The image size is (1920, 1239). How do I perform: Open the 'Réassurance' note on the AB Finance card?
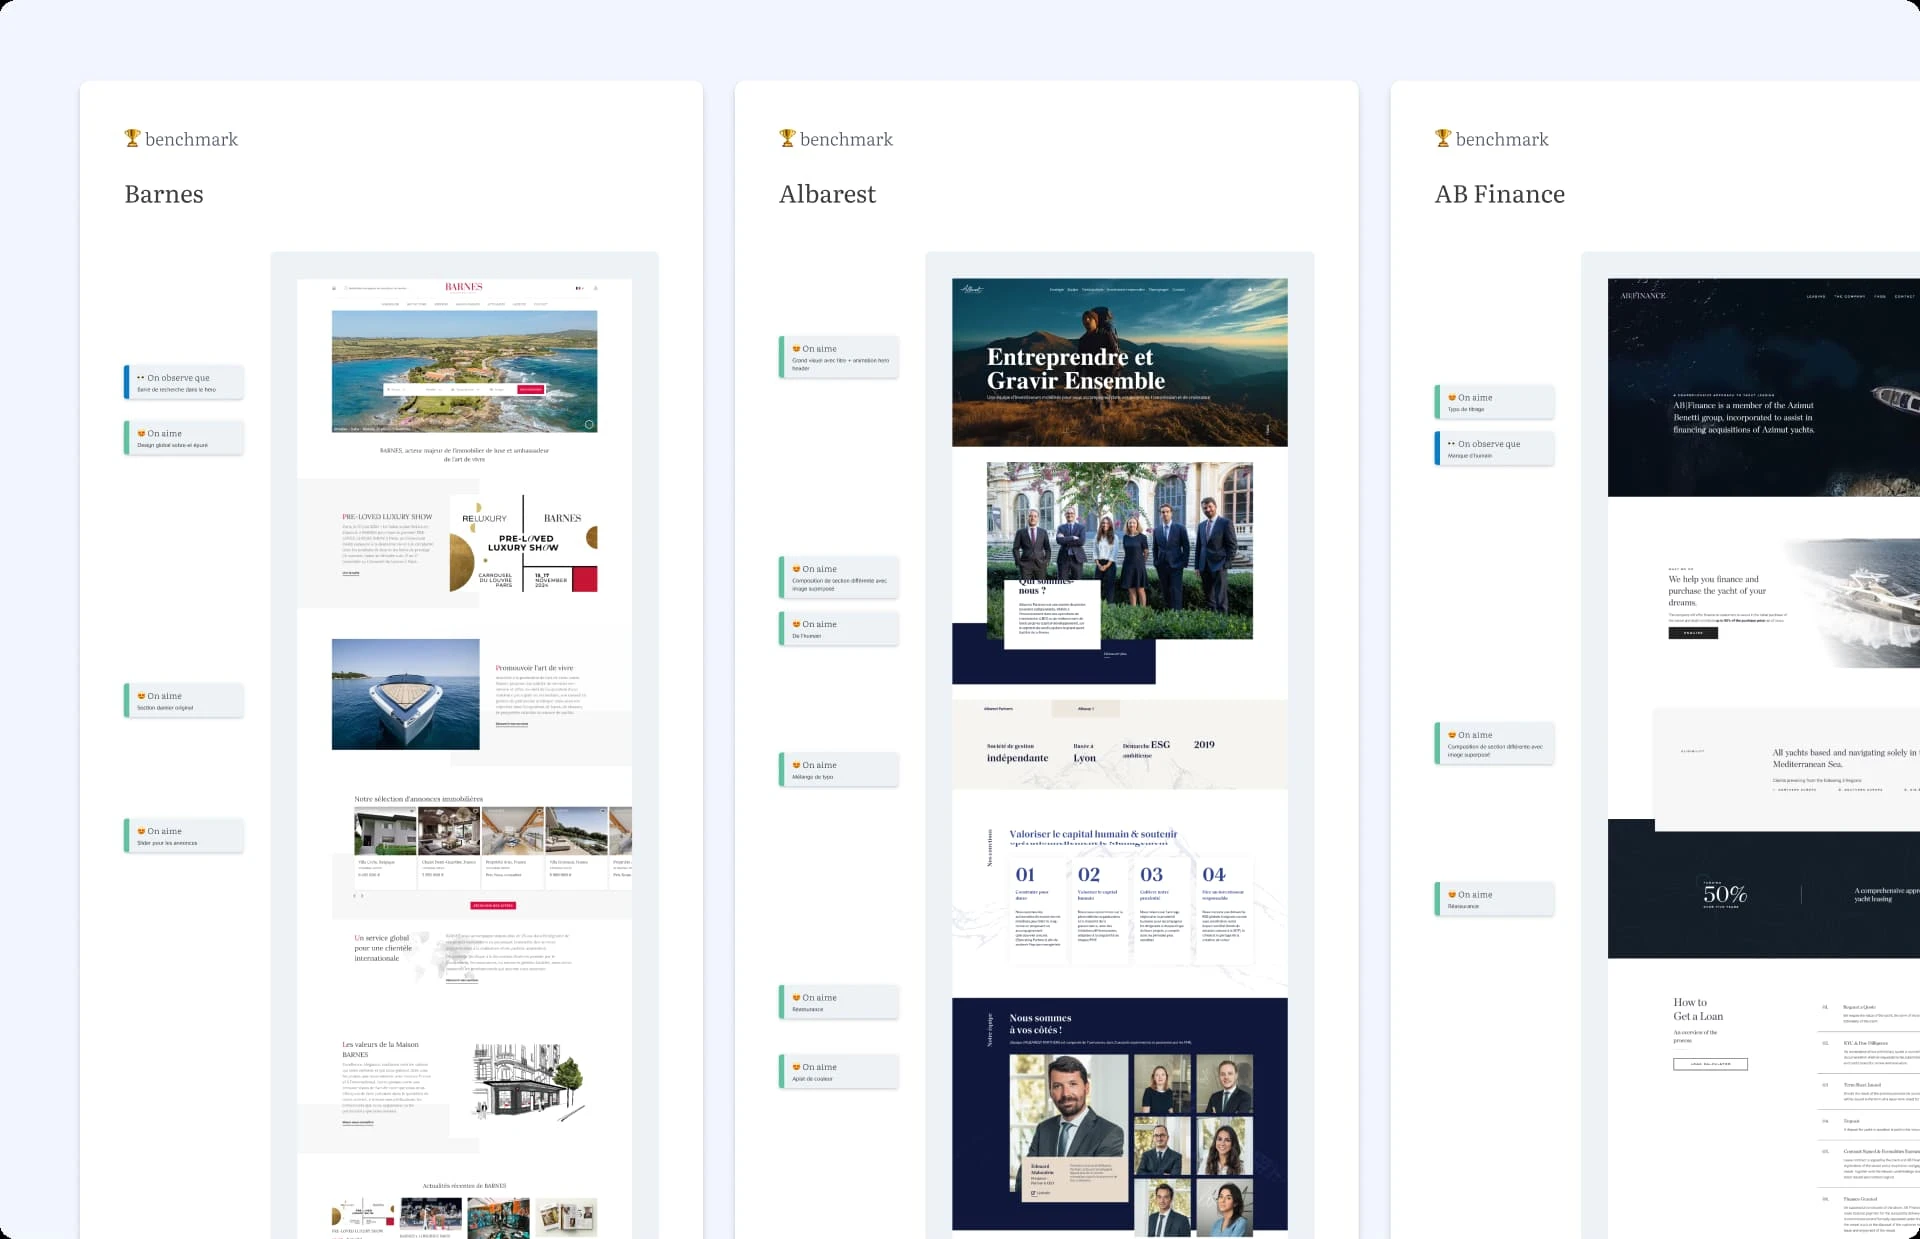tap(1494, 900)
